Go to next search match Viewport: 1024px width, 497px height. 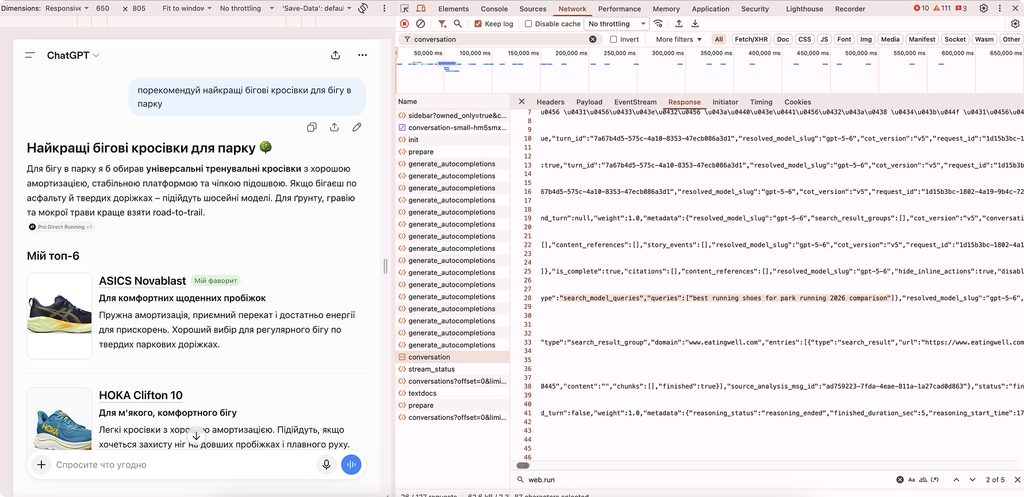tap(972, 480)
